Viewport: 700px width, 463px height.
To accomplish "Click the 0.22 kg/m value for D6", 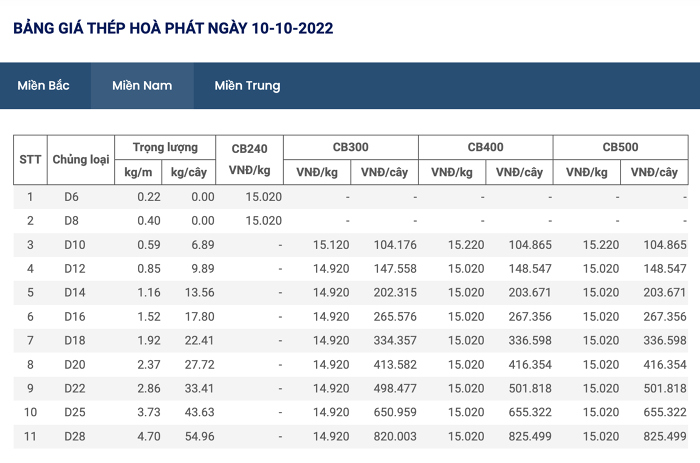I will click(x=149, y=197).
